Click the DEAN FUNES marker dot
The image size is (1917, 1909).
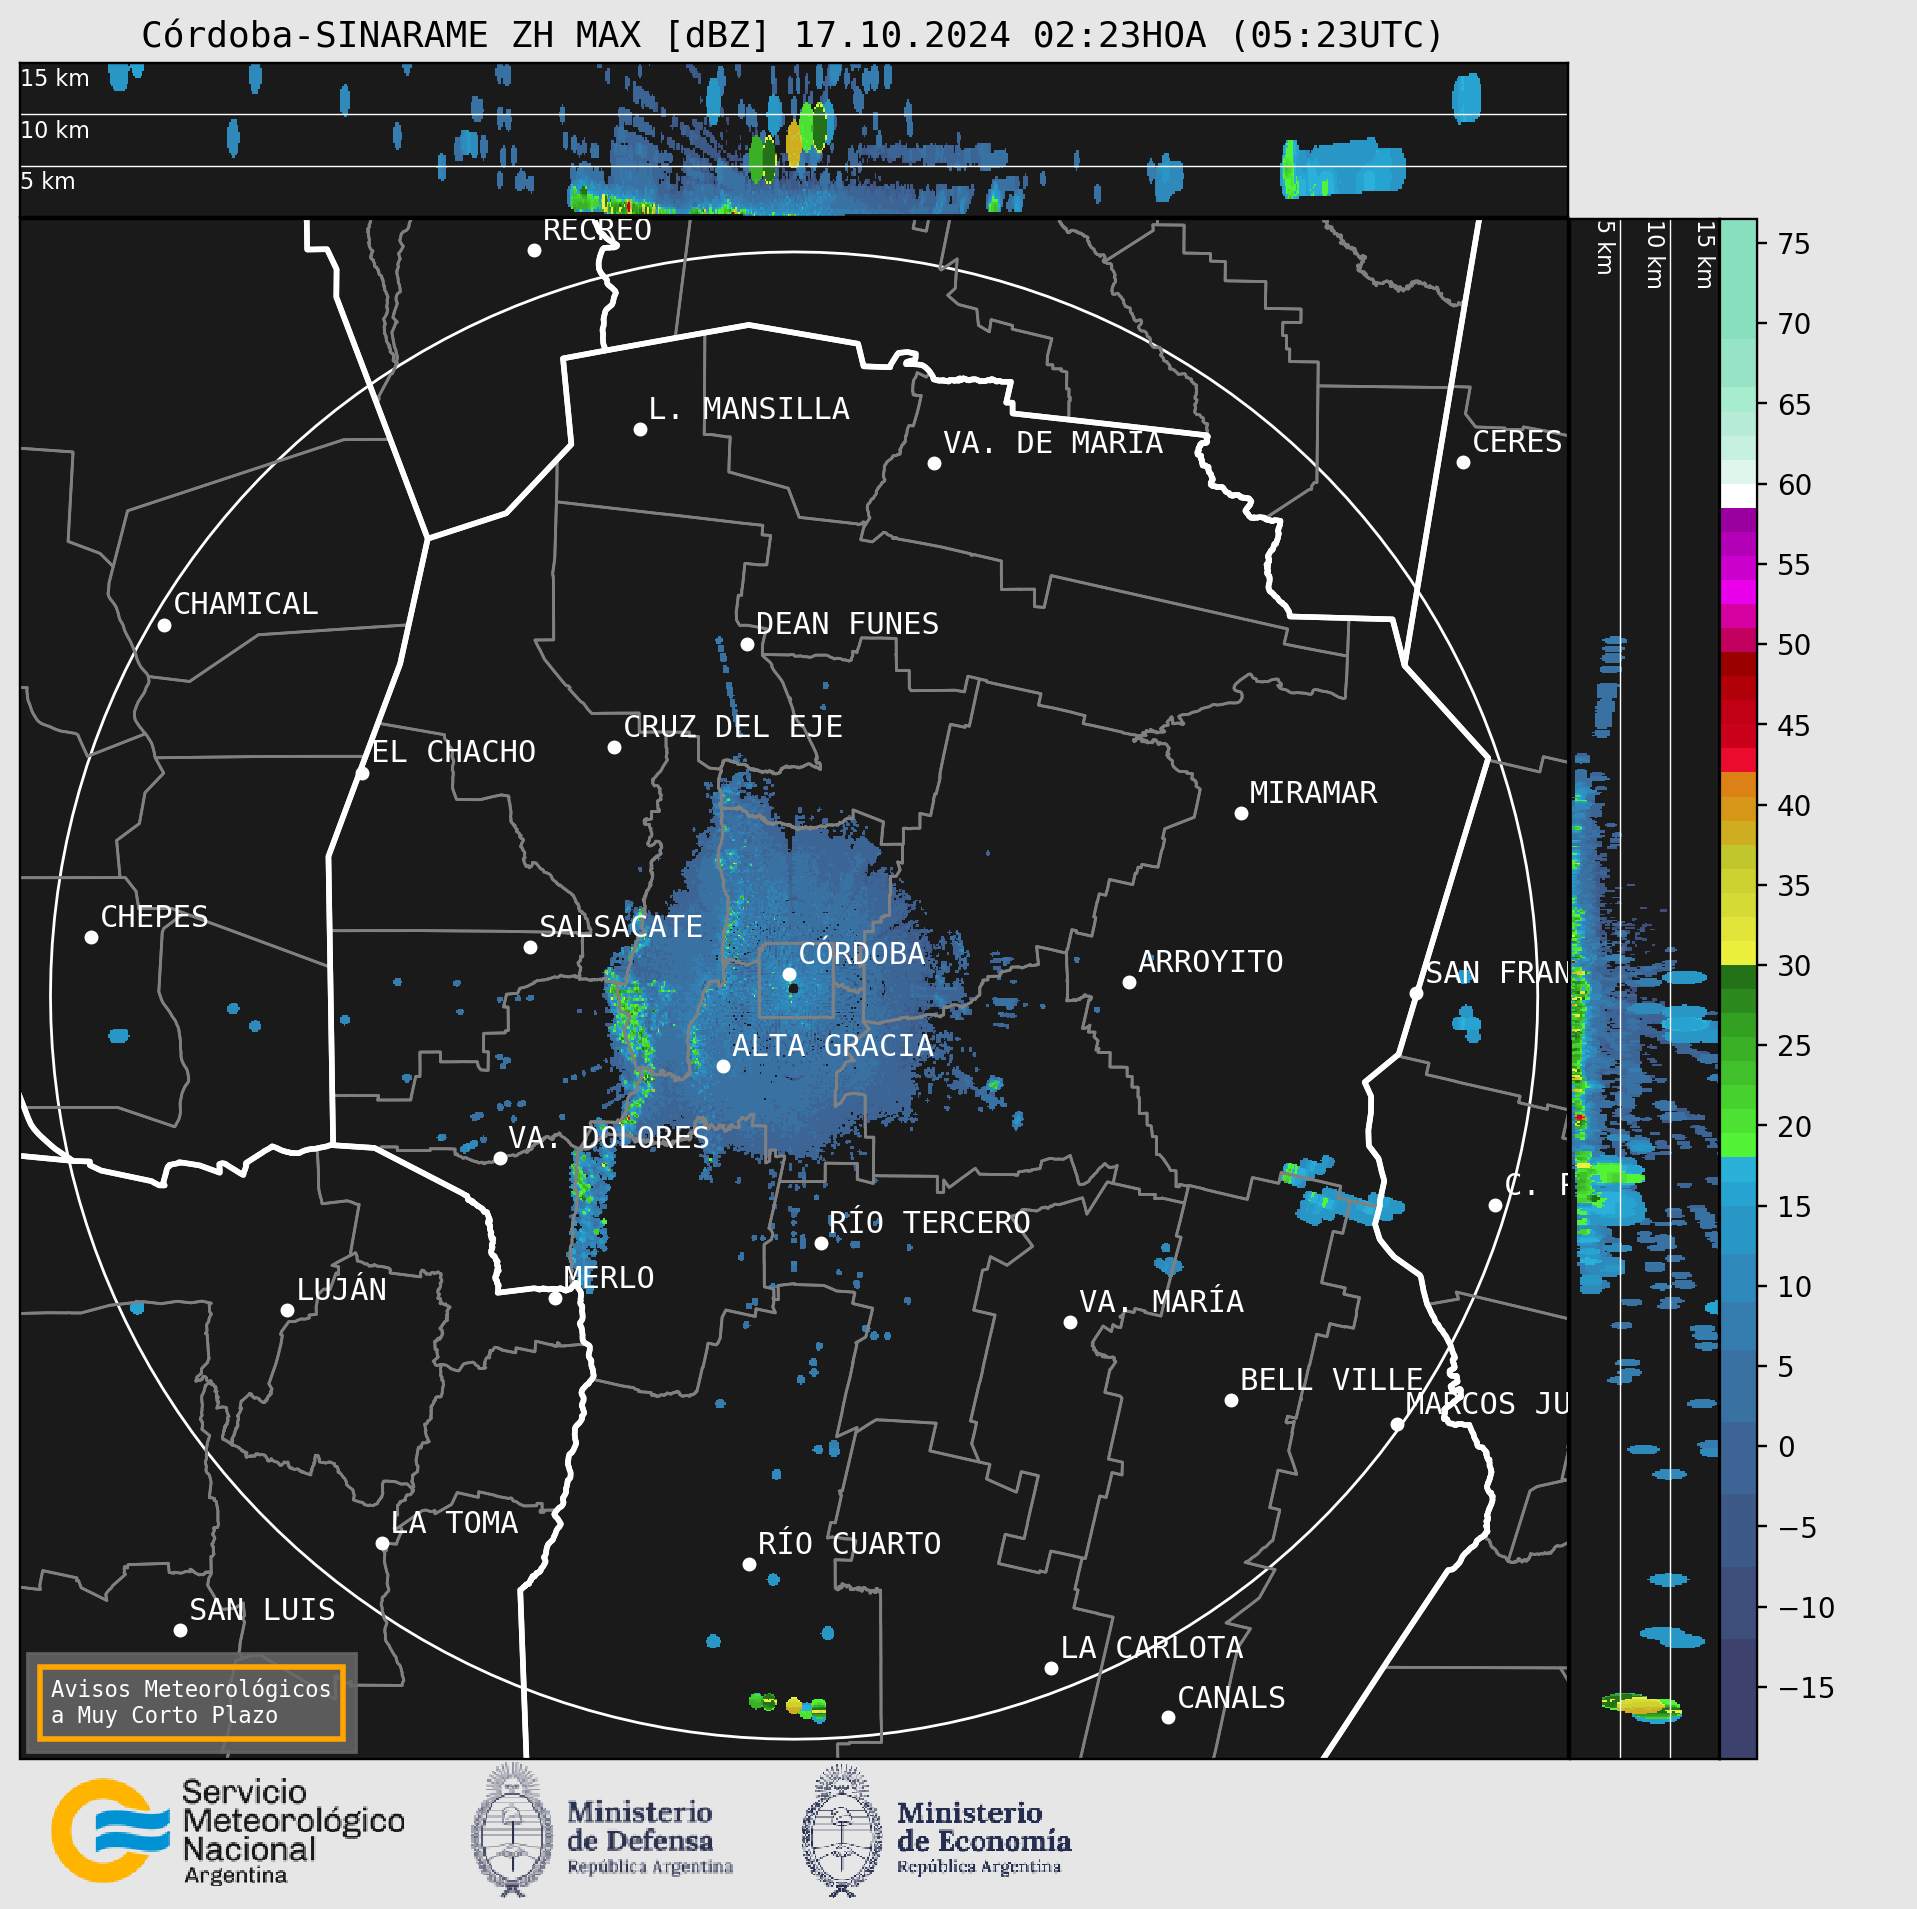tap(747, 644)
